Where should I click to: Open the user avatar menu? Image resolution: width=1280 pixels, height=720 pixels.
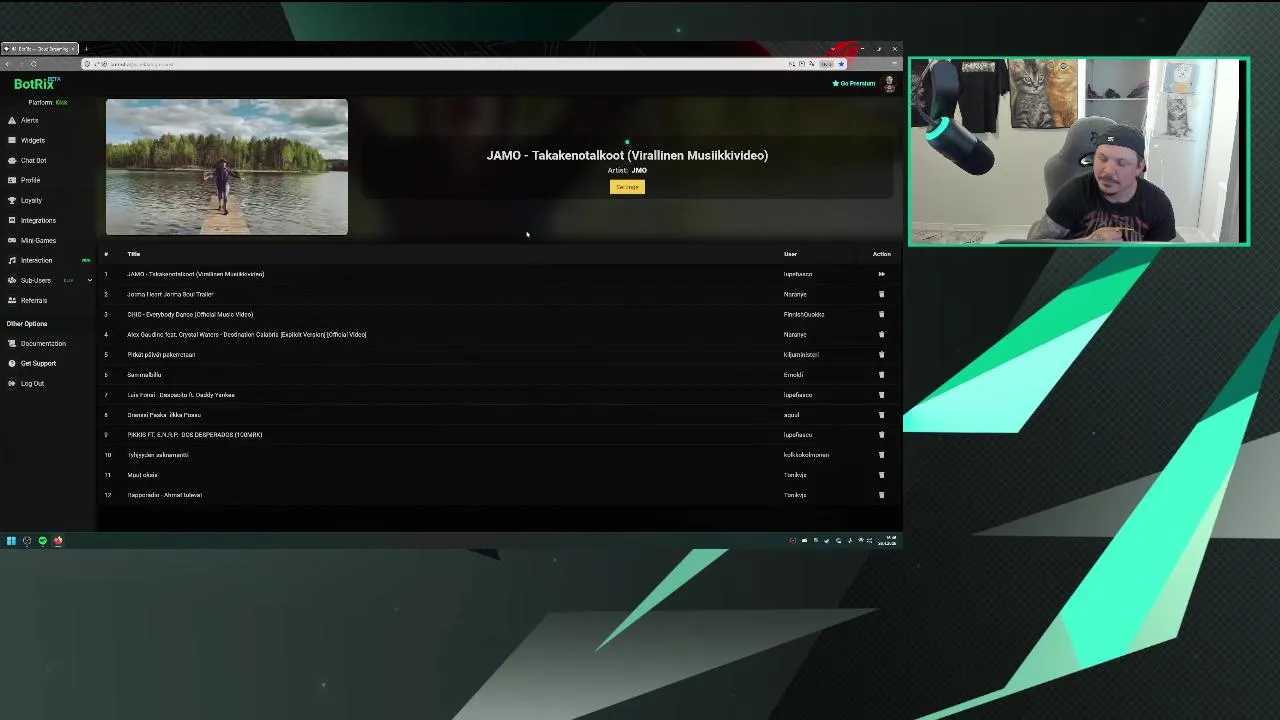tap(889, 84)
